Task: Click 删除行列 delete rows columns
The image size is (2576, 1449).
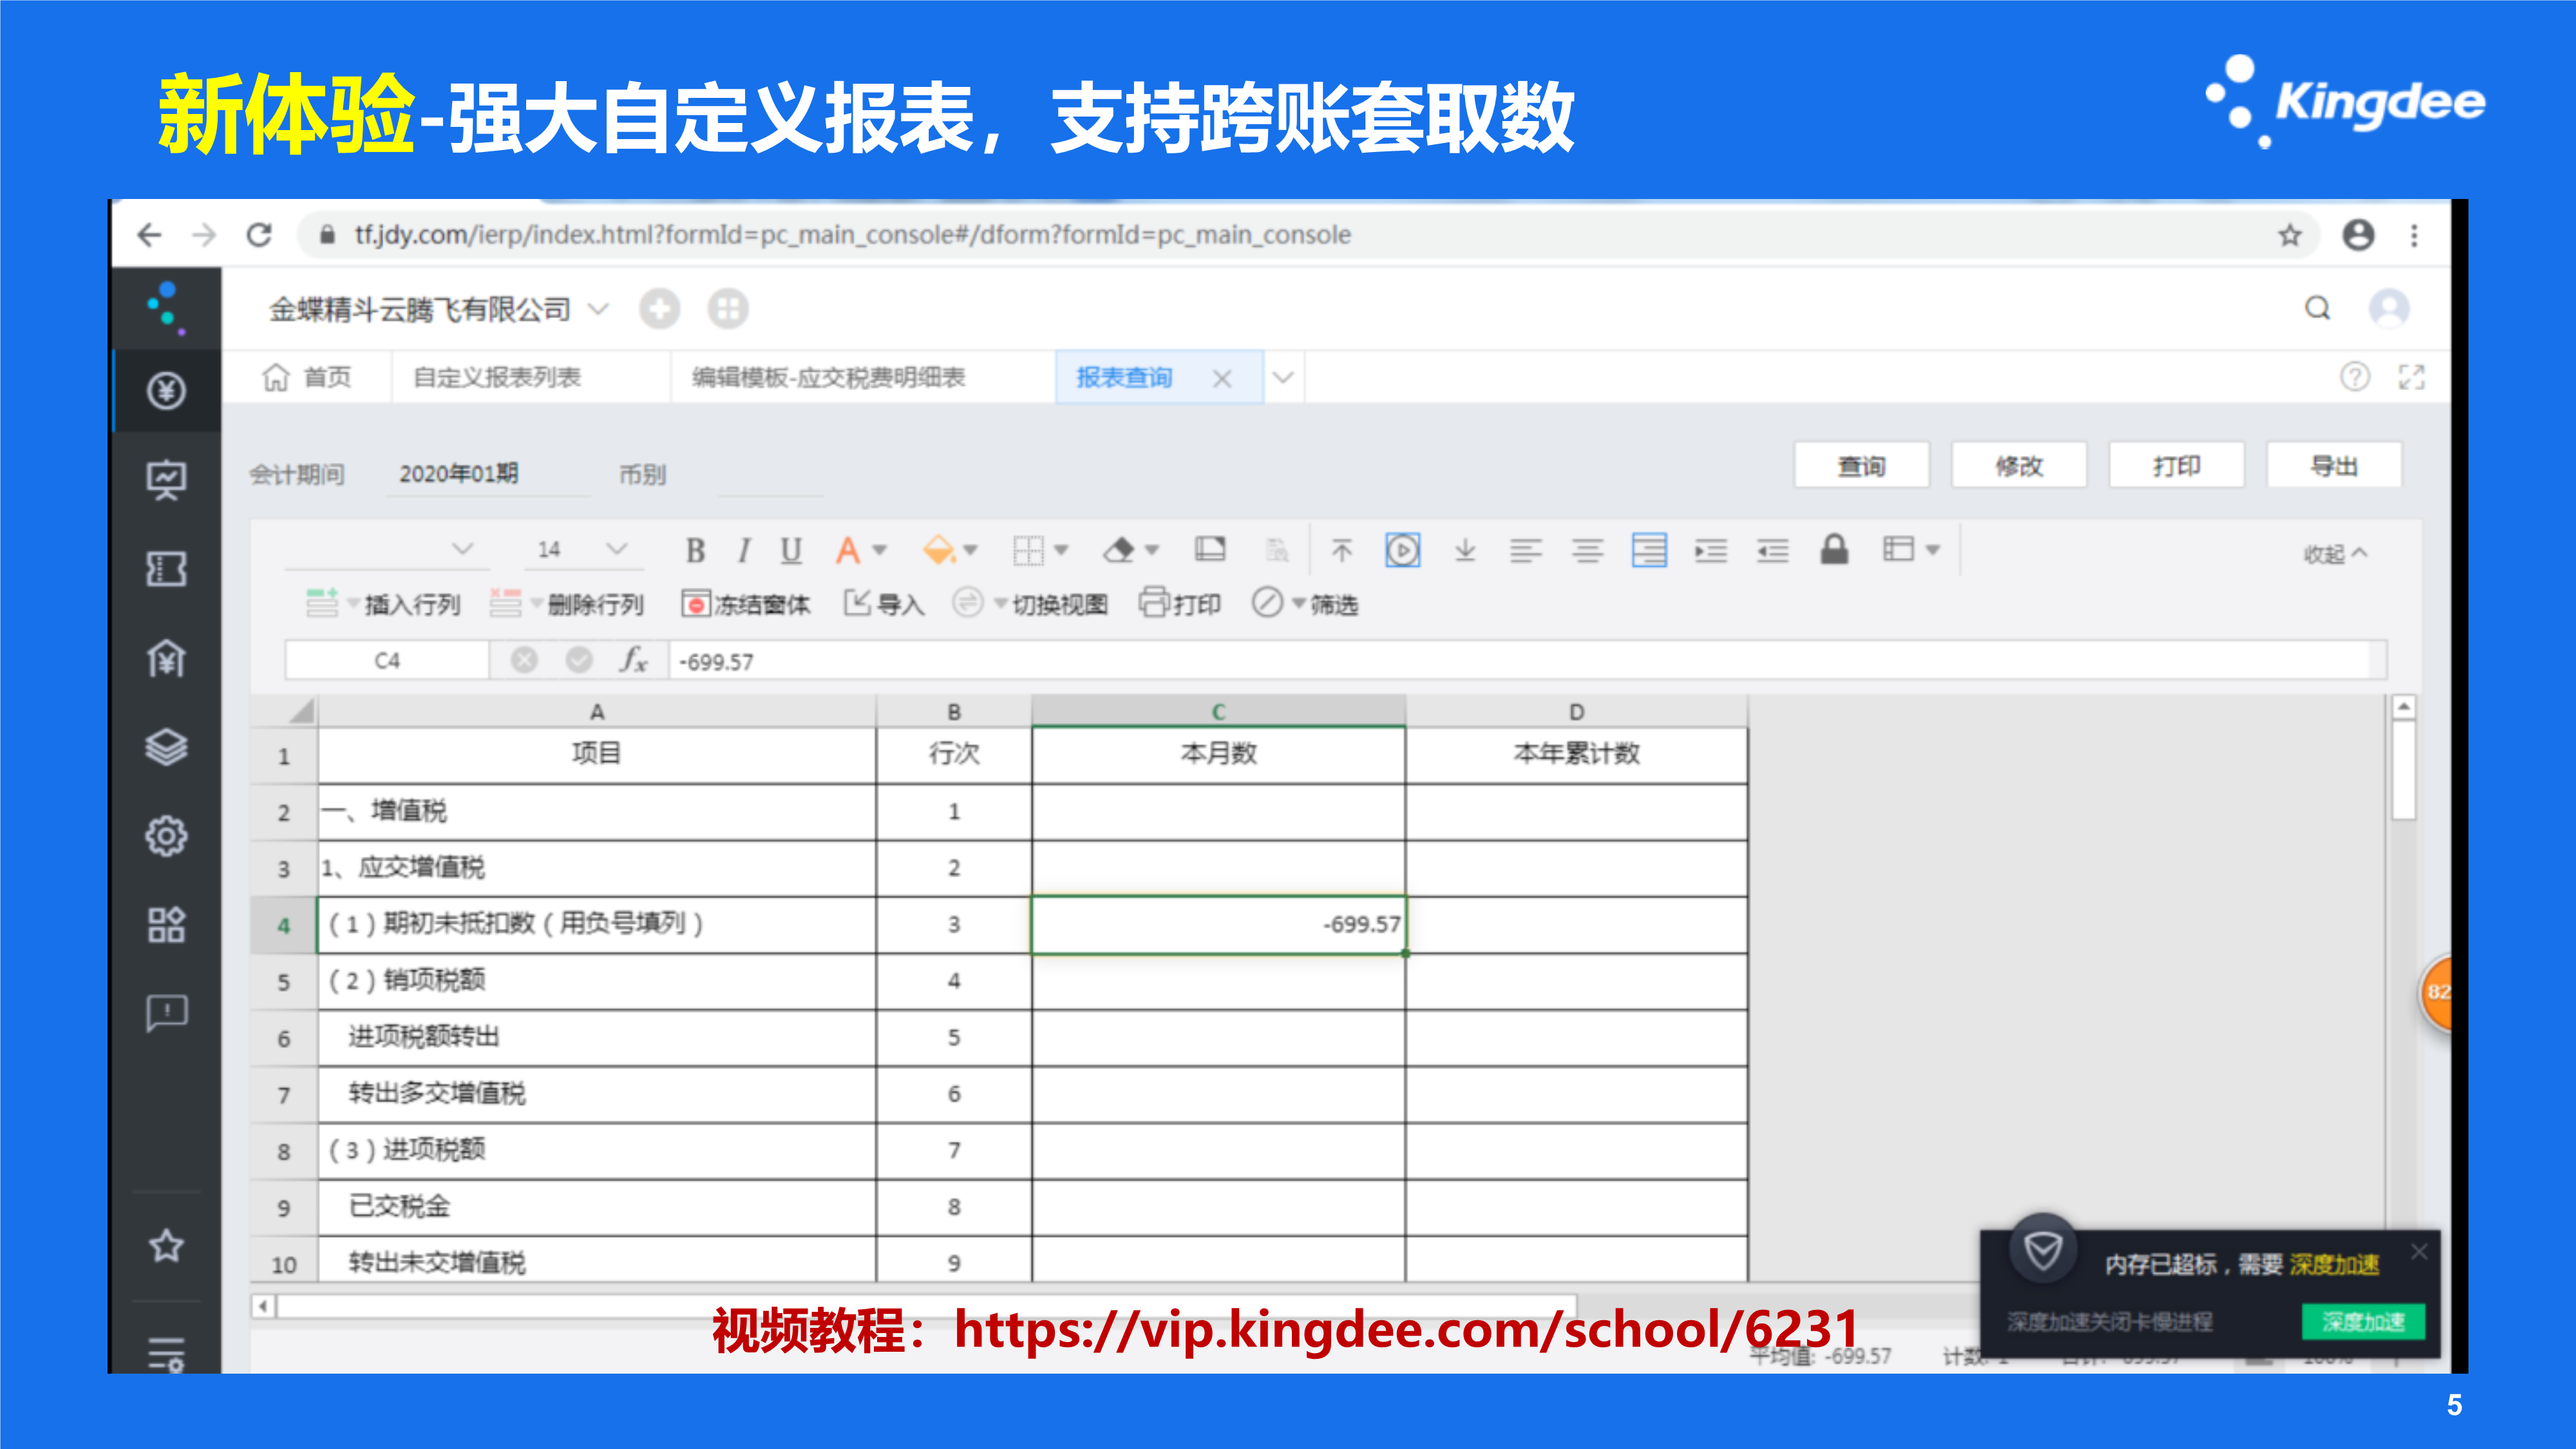Action: [567, 604]
